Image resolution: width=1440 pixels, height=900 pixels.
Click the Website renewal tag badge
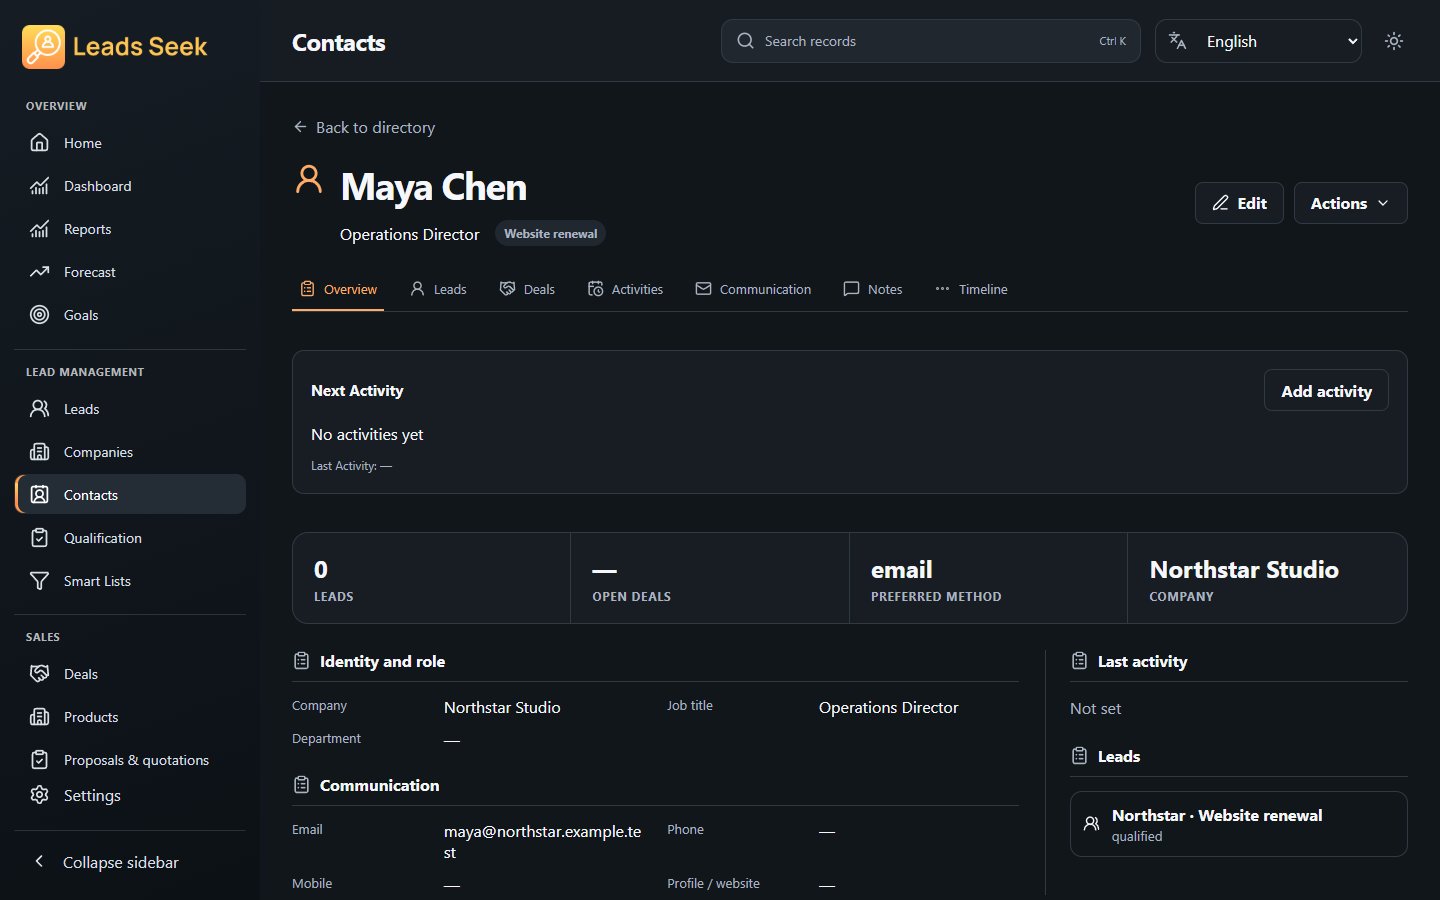[x=550, y=233]
